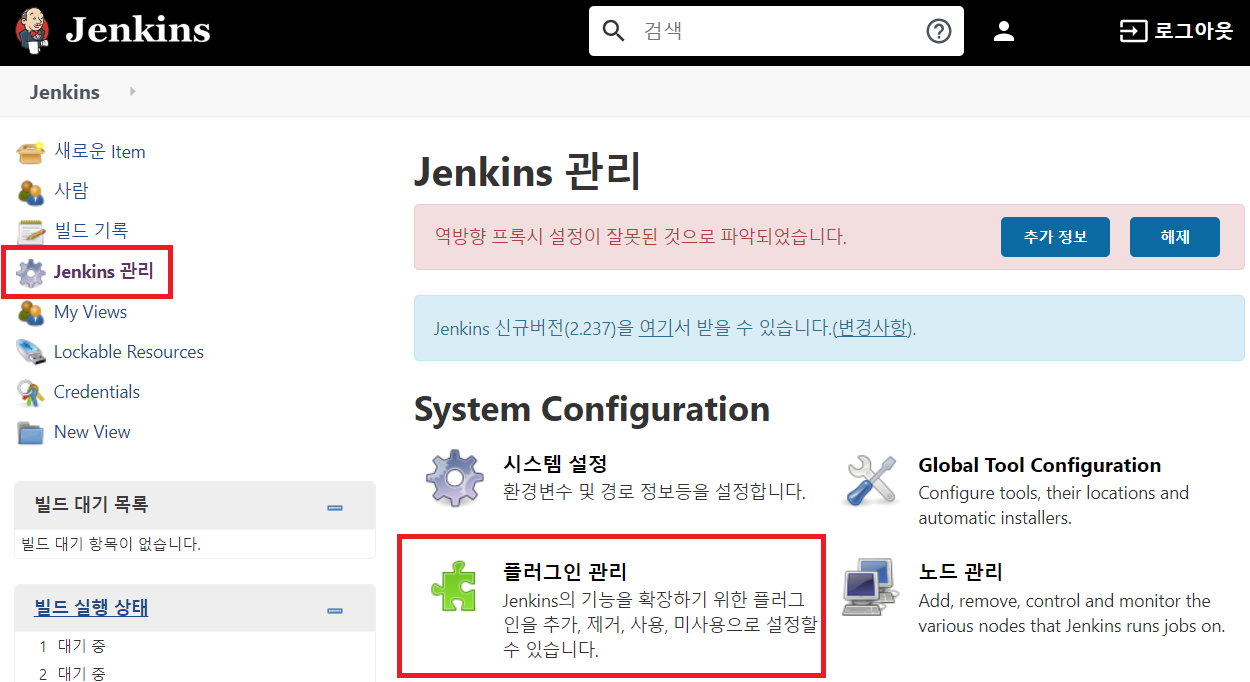Click the 새로운 Item box icon
Image resolution: width=1250 pixels, height=682 pixels.
tap(31, 152)
